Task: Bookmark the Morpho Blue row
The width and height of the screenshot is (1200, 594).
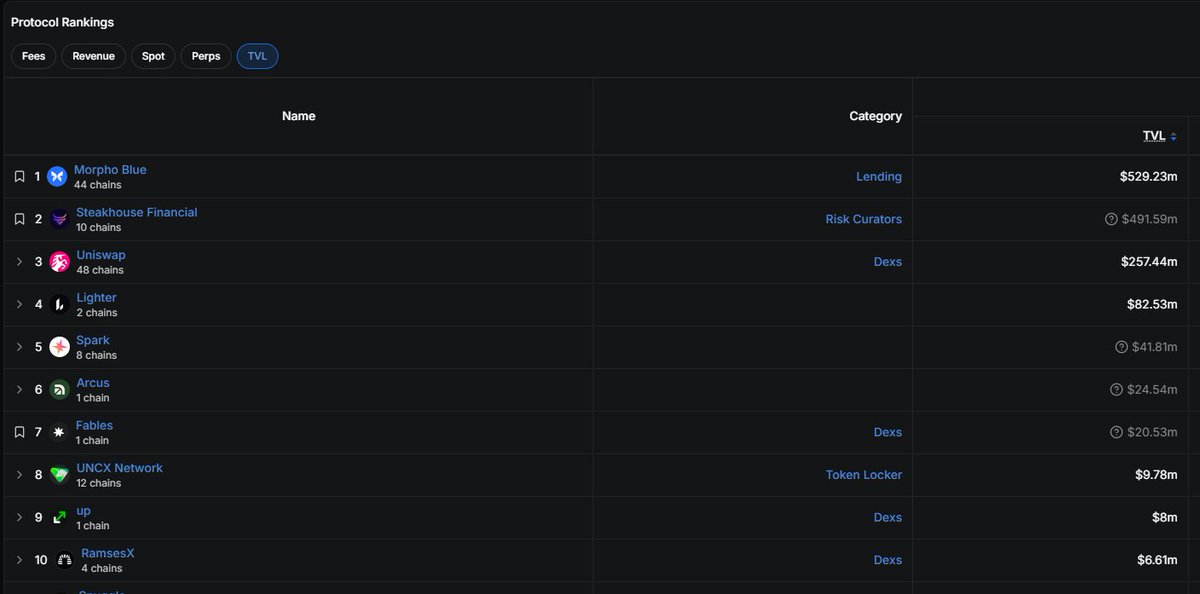Action: point(19,176)
